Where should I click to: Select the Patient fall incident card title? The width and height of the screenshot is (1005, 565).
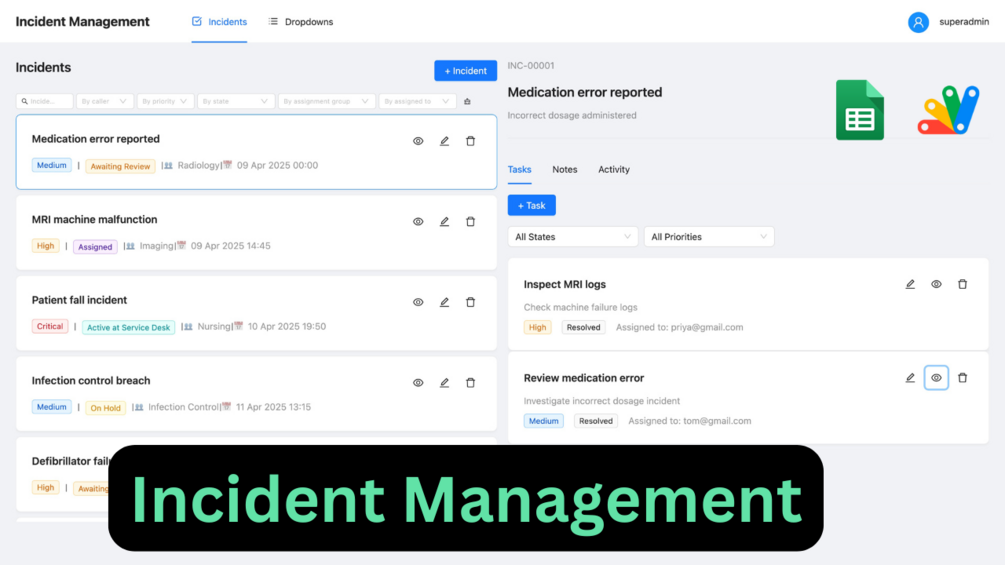tap(79, 300)
